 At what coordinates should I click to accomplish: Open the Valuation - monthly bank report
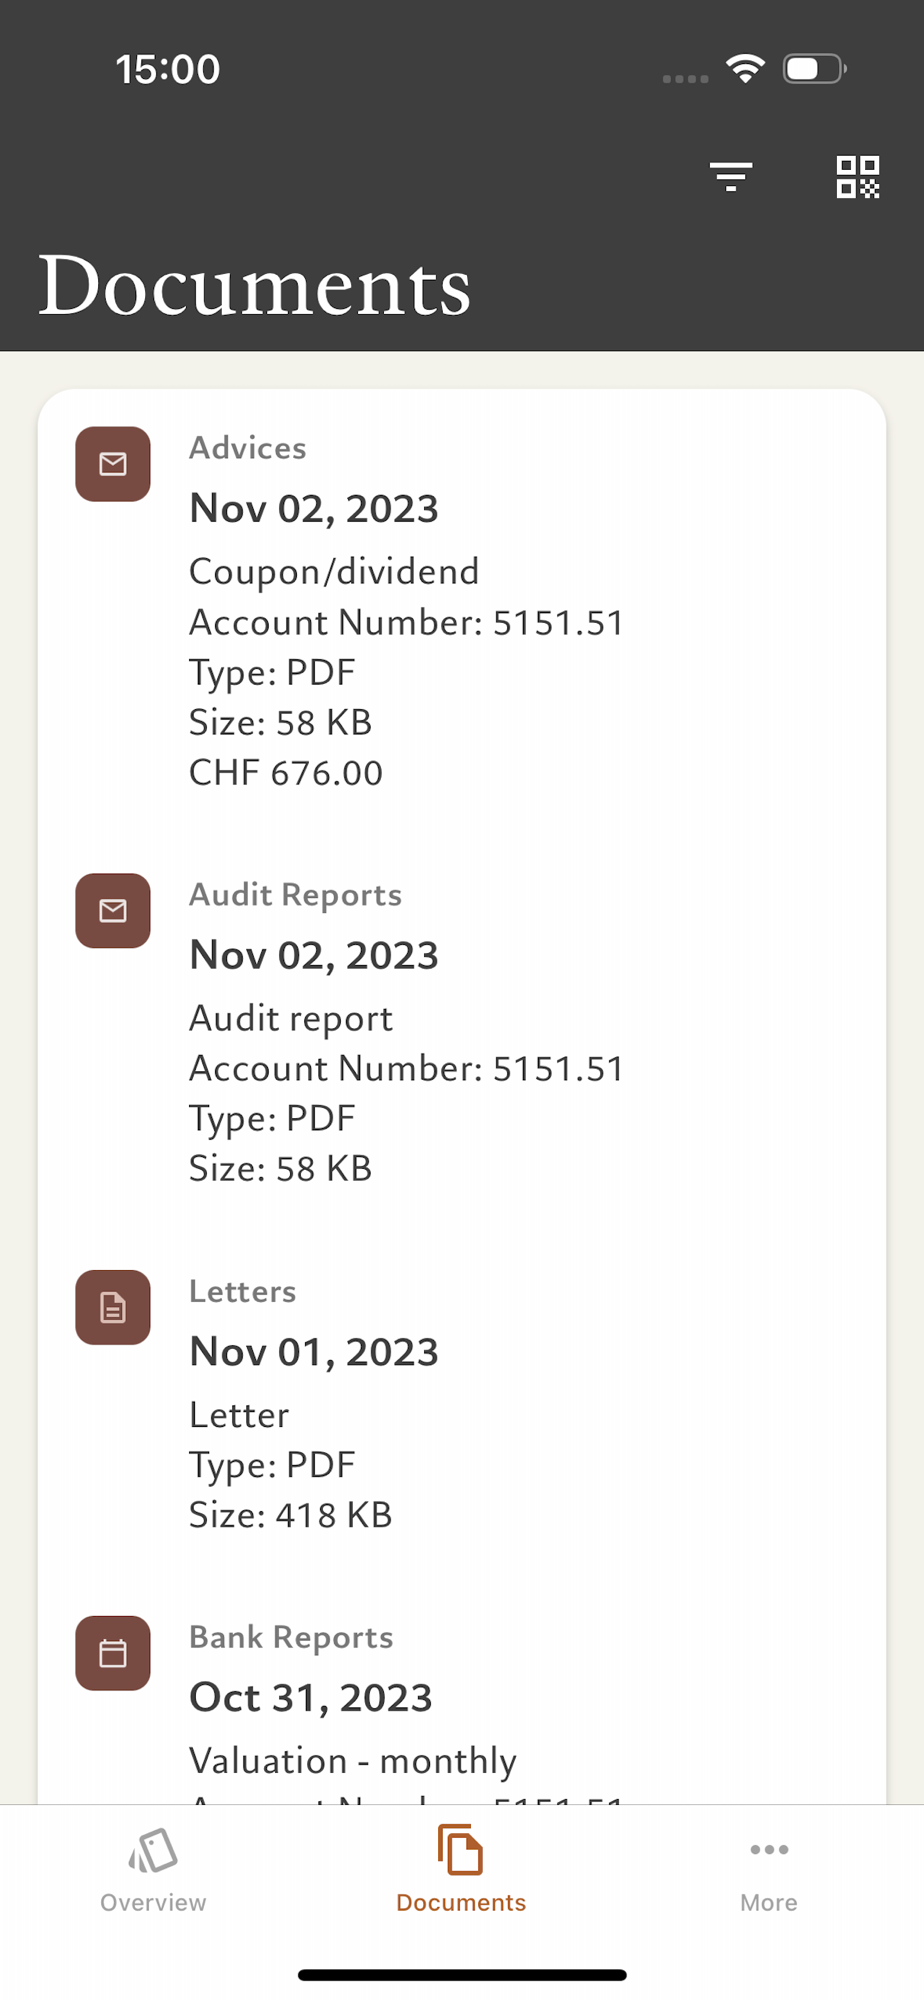353,1761
